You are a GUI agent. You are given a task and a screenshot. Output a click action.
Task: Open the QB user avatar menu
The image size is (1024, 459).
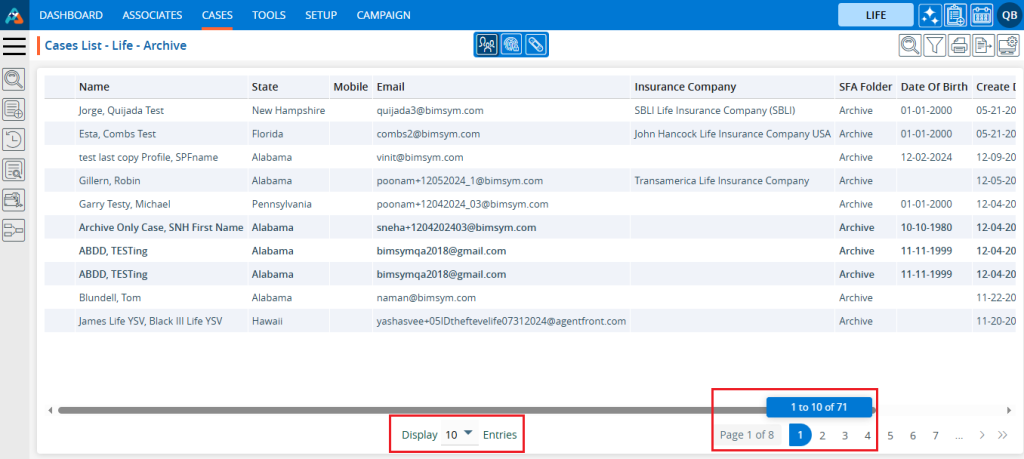coord(1008,15)
